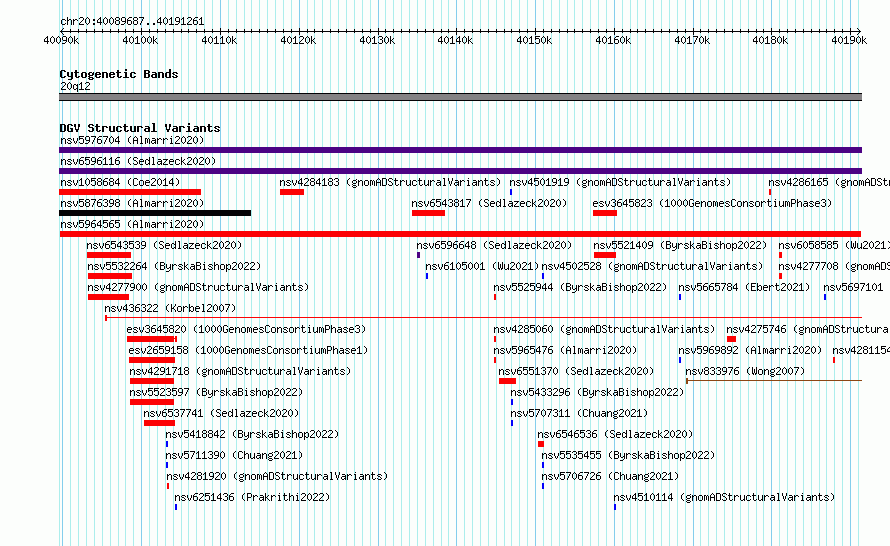Select nsv6596648 (Sedlazeck2020) label
Screen dimensions: 890x546
pos(494,245)
